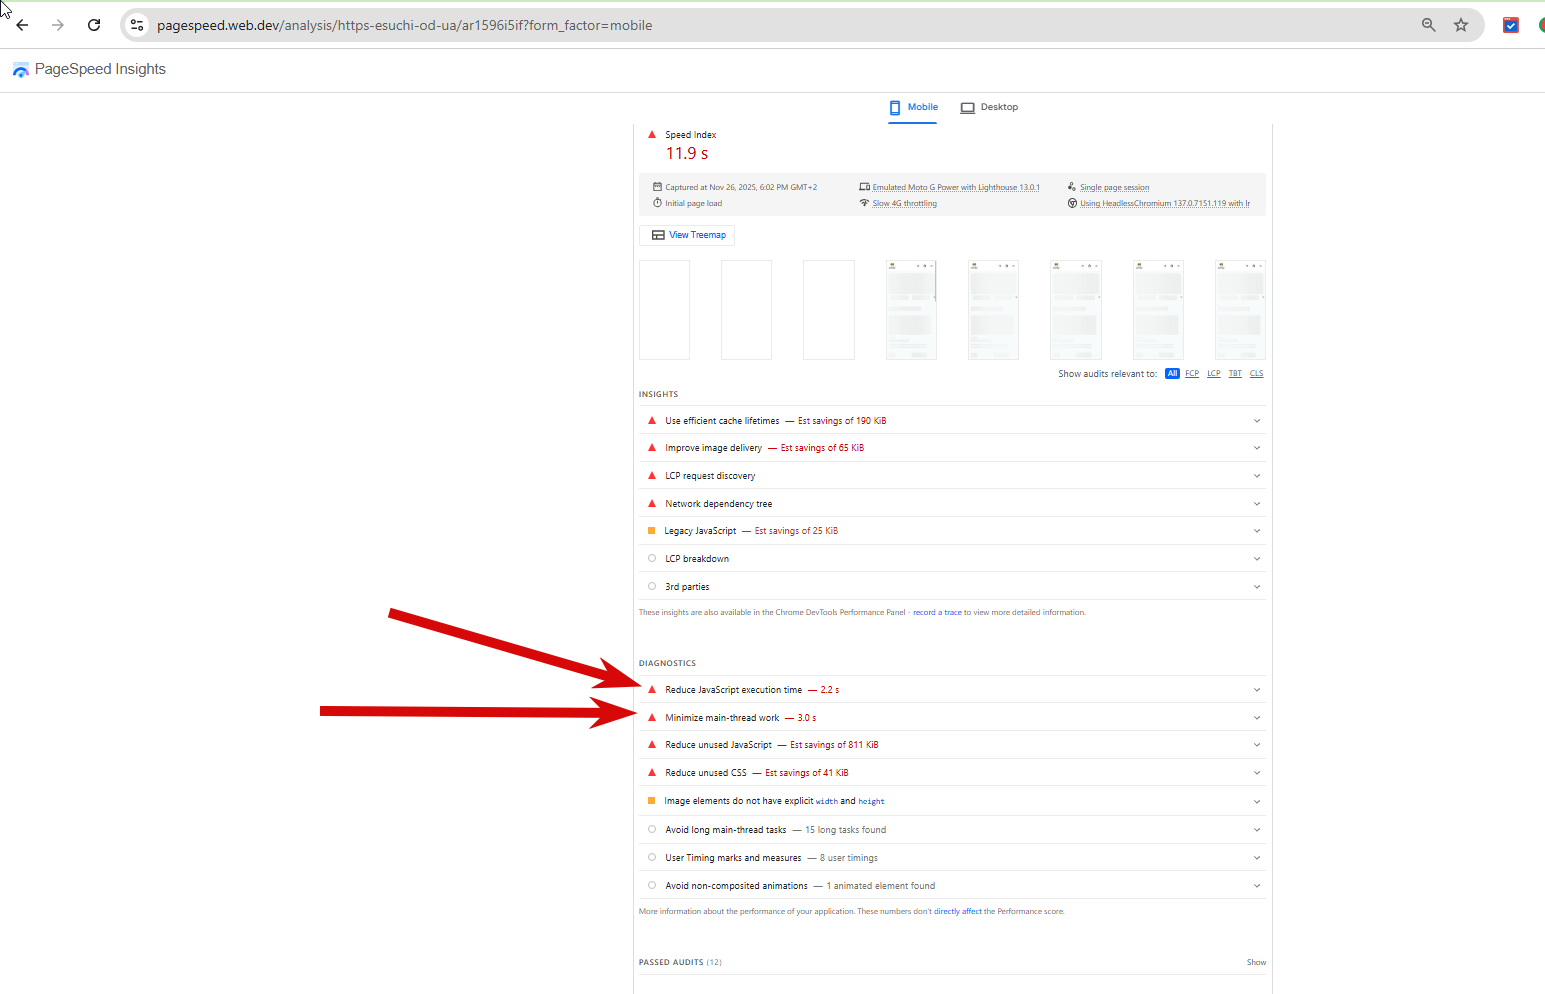Go back to the previous browser page

click(22, 25)
